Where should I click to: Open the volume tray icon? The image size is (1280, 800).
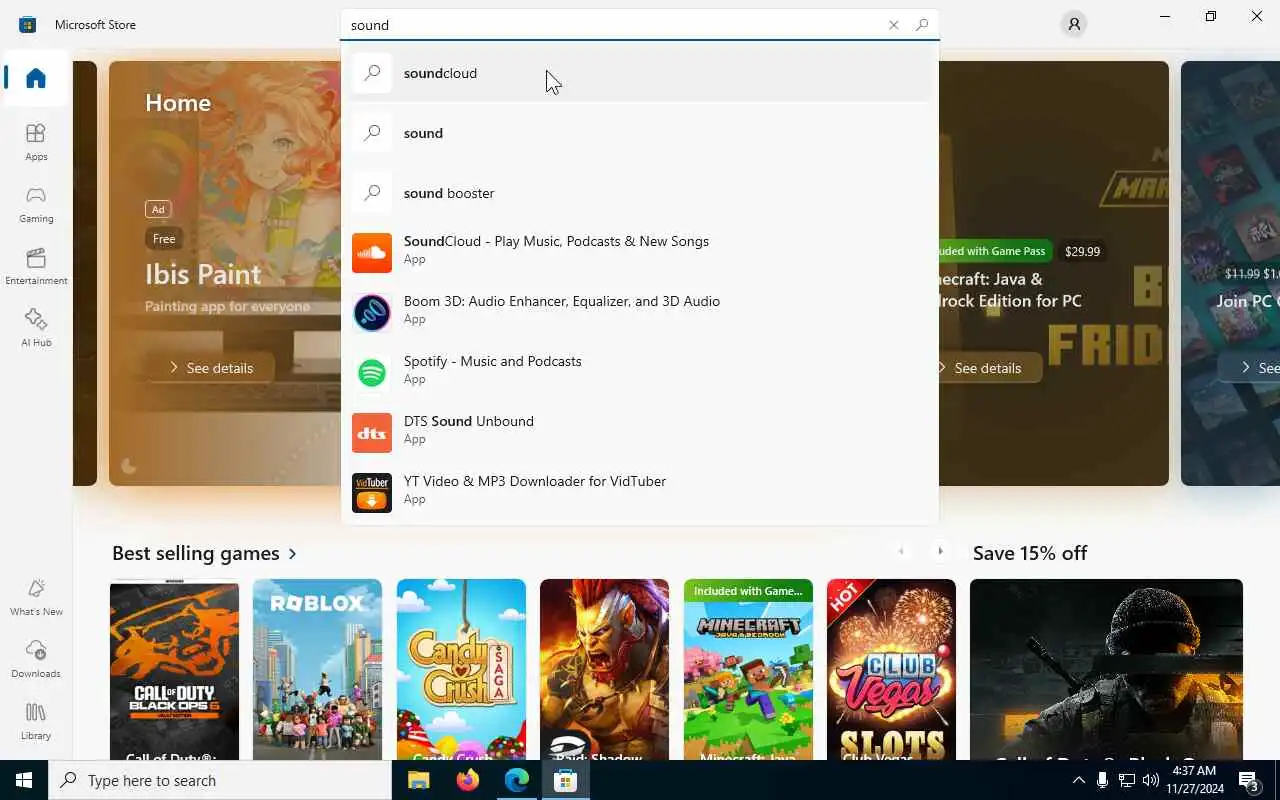(x=1151, y=780)
